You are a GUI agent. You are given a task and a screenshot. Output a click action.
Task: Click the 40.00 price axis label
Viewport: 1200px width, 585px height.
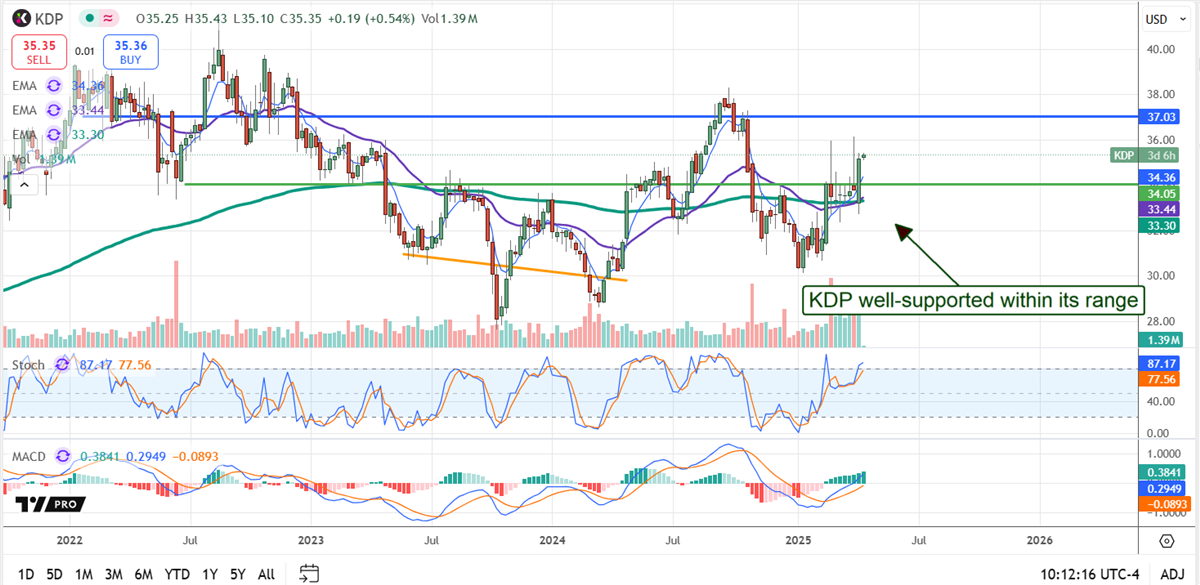coord(1161,49)
